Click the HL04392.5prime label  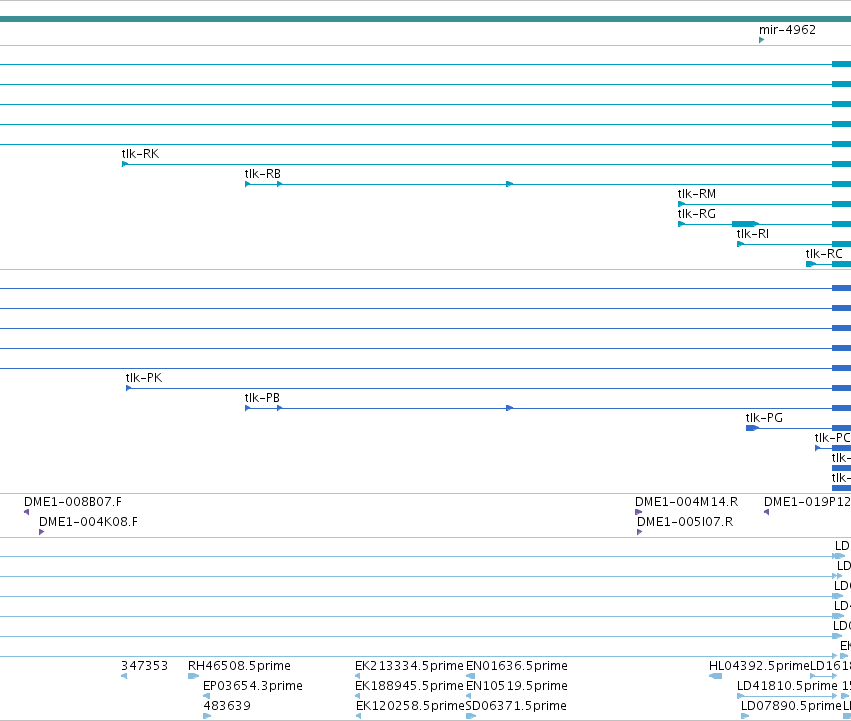759,666
